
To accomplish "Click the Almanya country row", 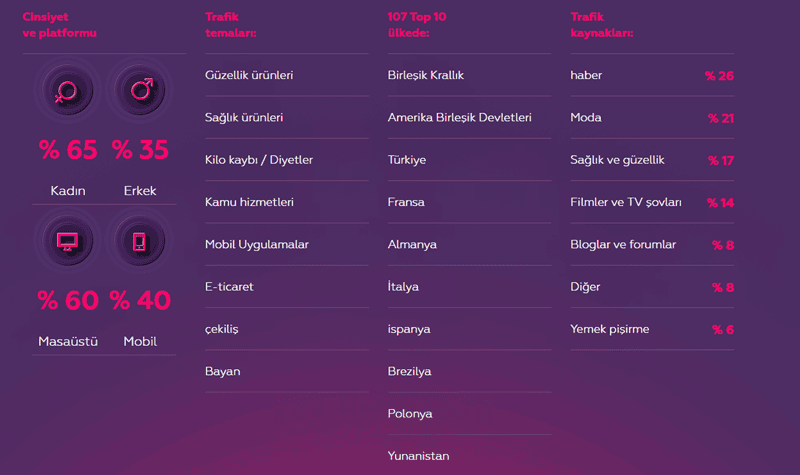I will (x=410, y=244).
